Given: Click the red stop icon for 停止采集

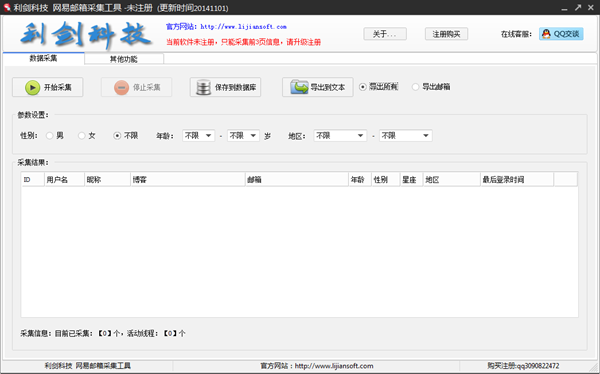Looking at the screenshot, I should (x=121, y=87).
